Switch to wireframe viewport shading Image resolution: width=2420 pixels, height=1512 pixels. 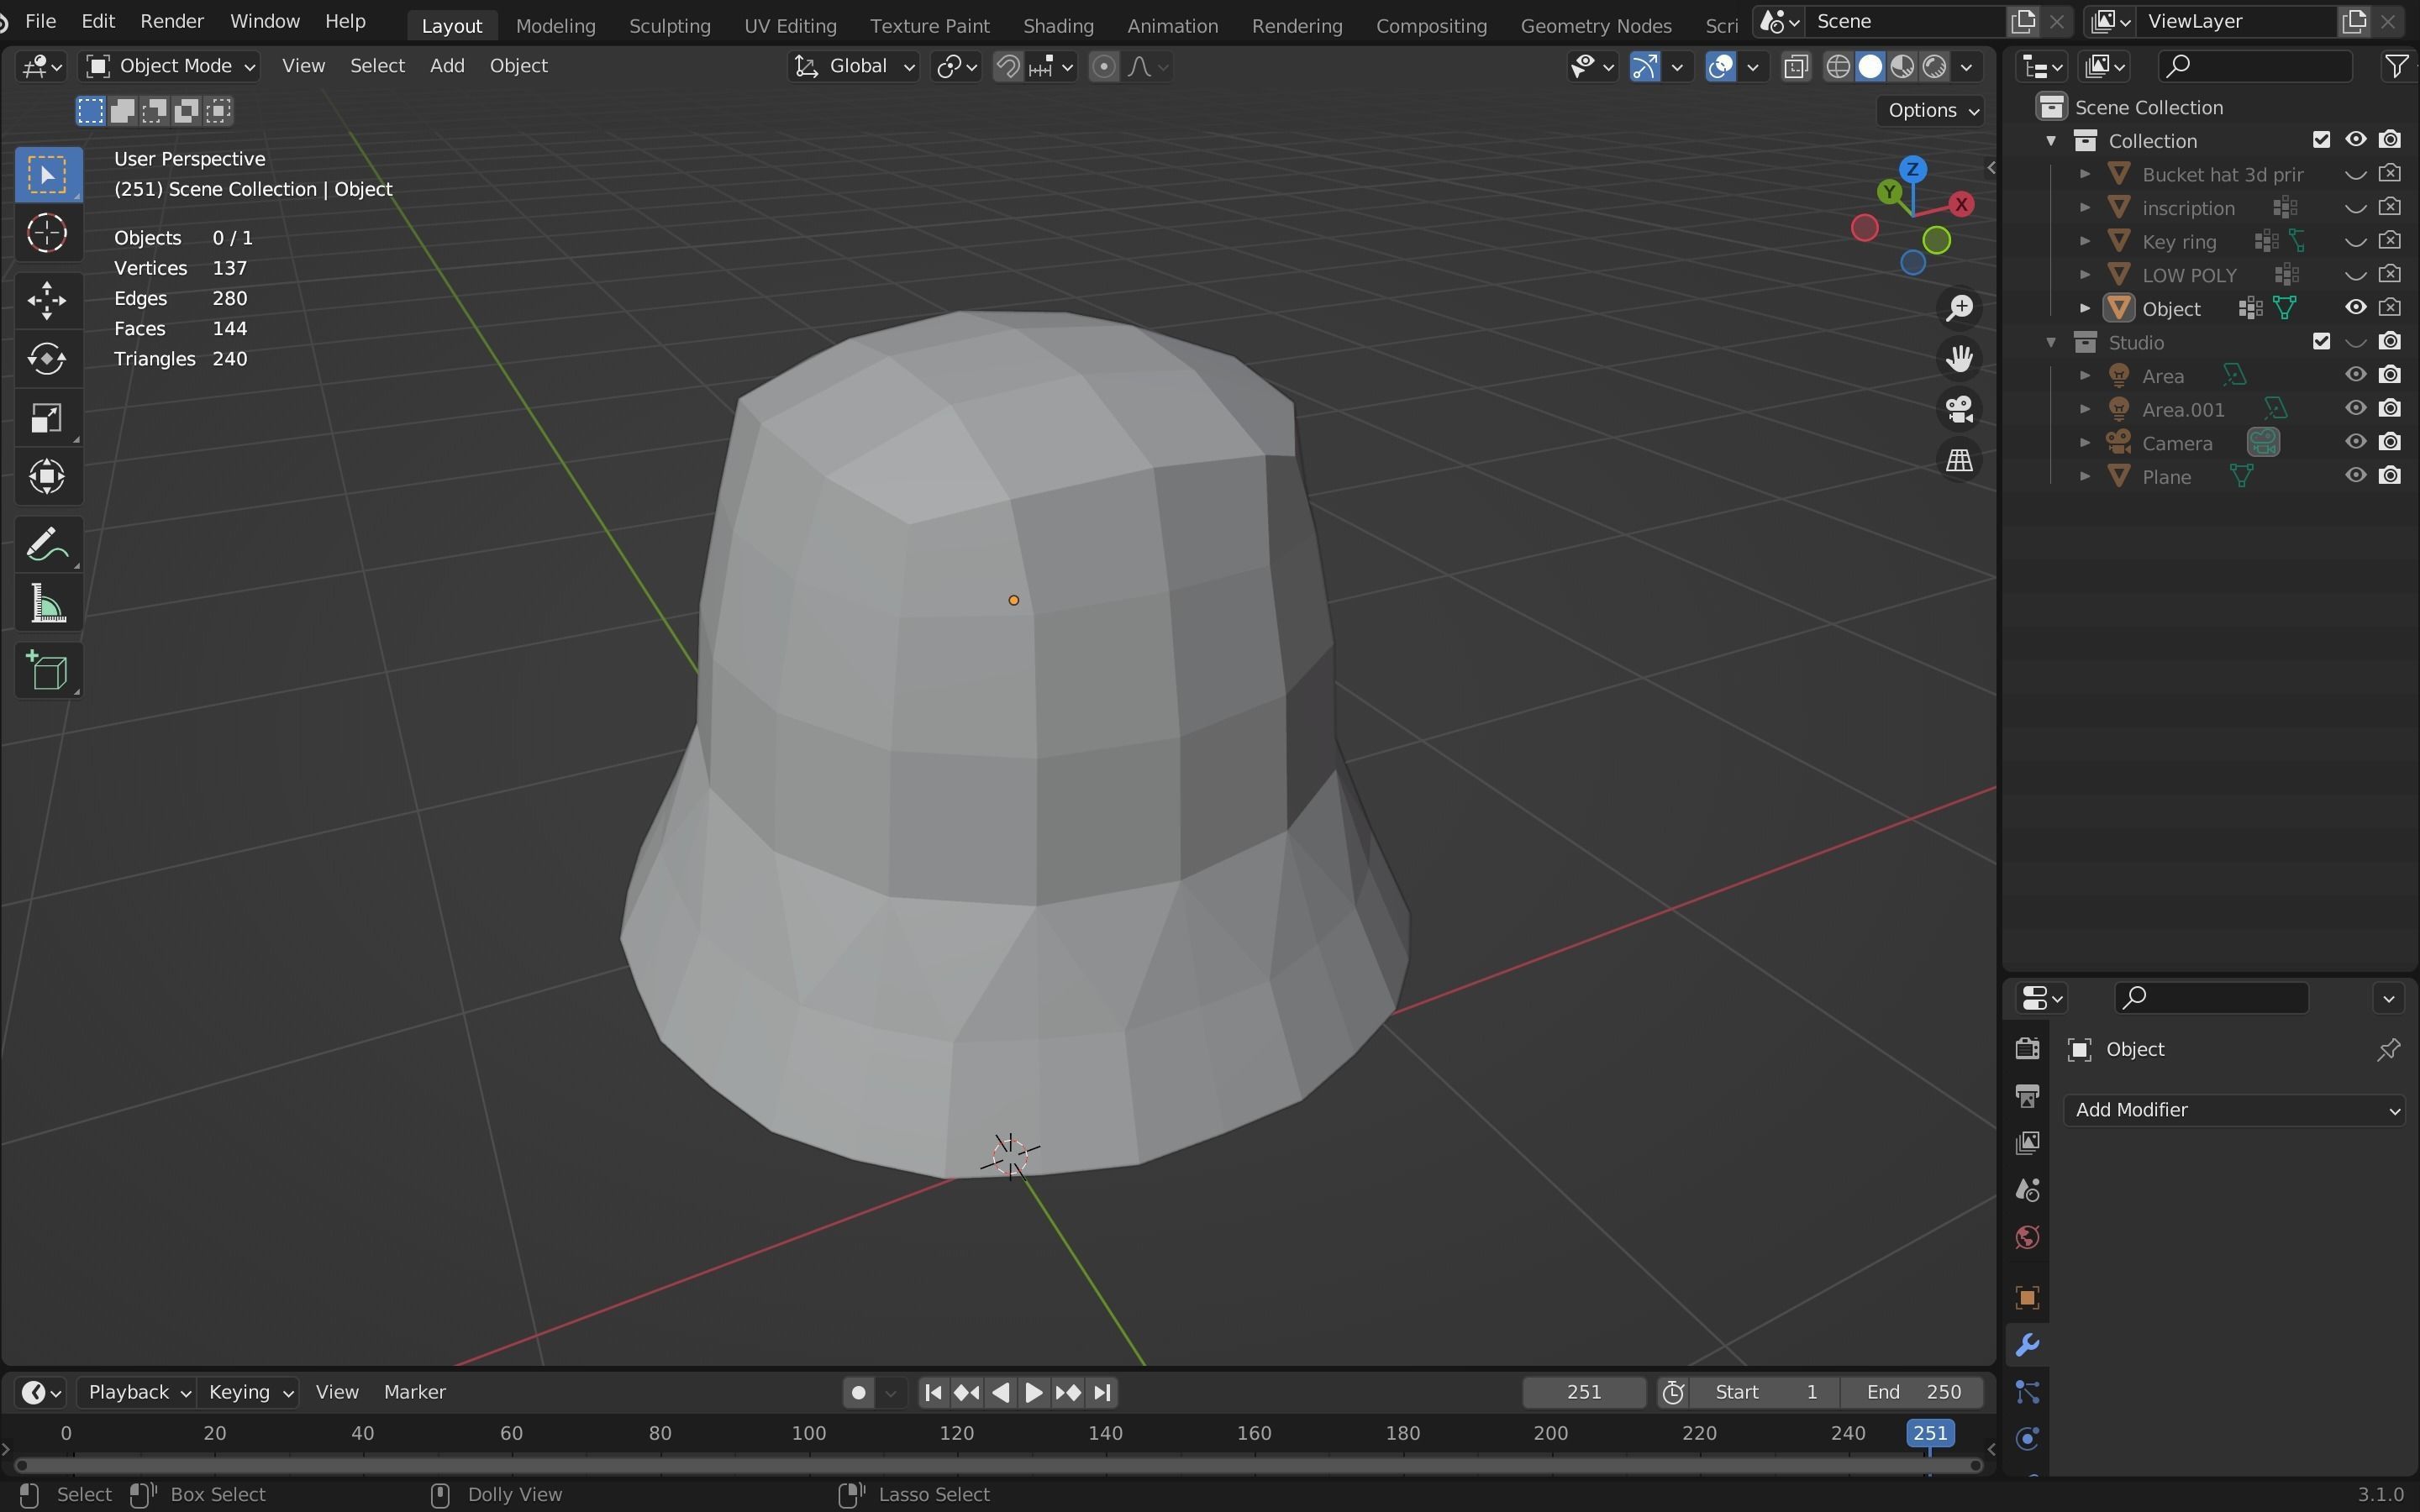click(x=1838, y=67)
